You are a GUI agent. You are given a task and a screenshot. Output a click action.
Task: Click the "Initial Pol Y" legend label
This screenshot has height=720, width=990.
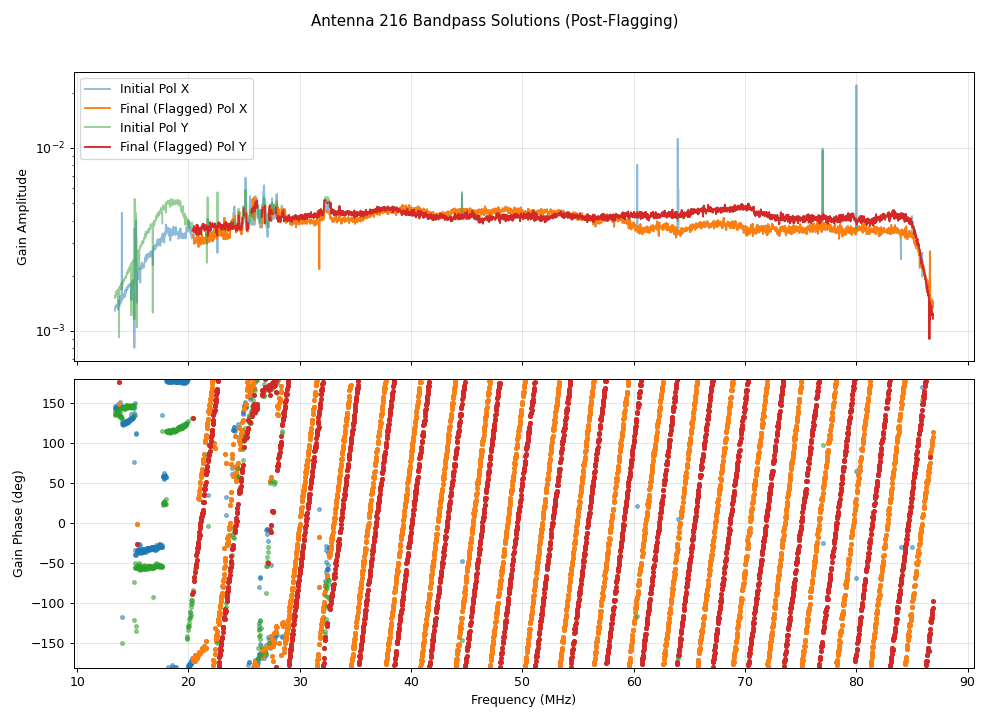[x=154, y=128]
